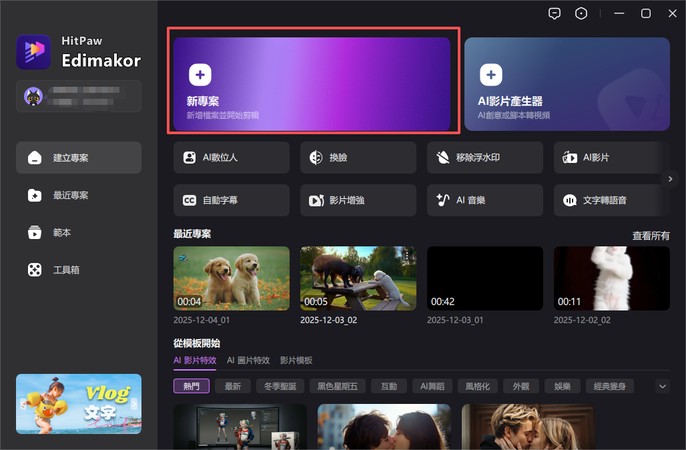Viewport: 686px width, 450px height.
Task: Switch to the 影片模板 tab
Action: tap(296, 360)
